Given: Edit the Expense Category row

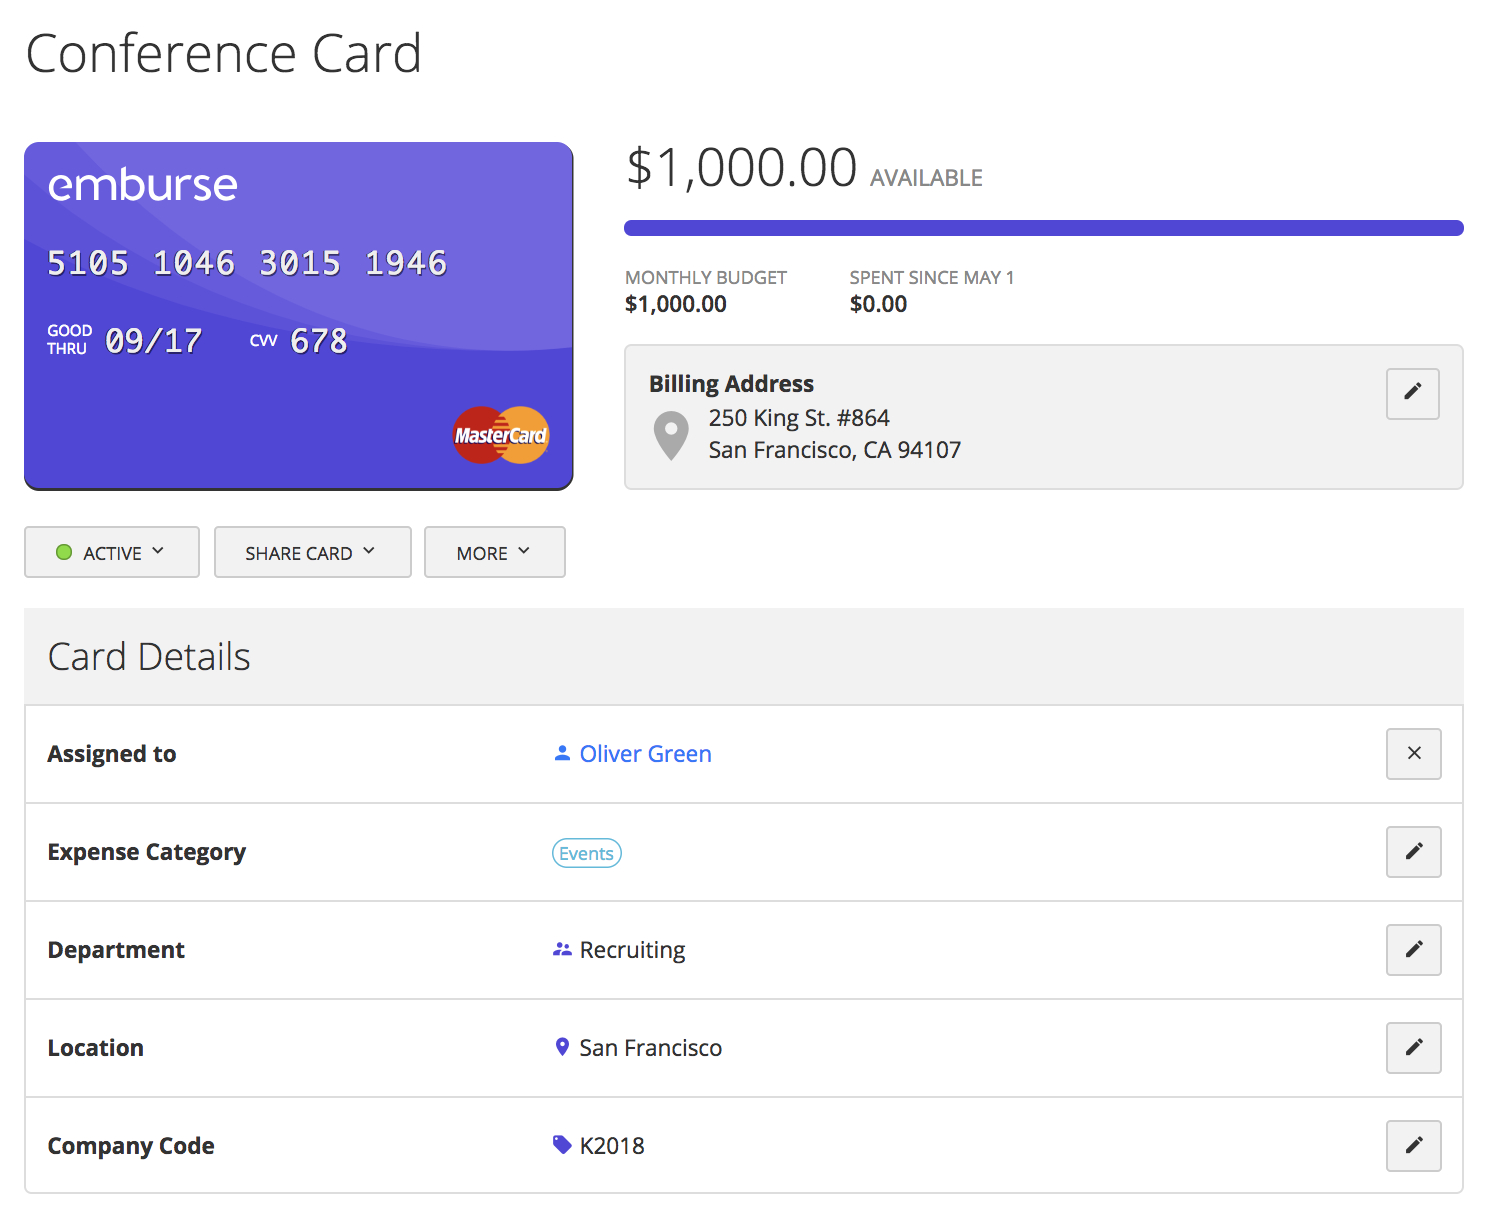Looking at the screenshot, I should [x=1413, y=851].
